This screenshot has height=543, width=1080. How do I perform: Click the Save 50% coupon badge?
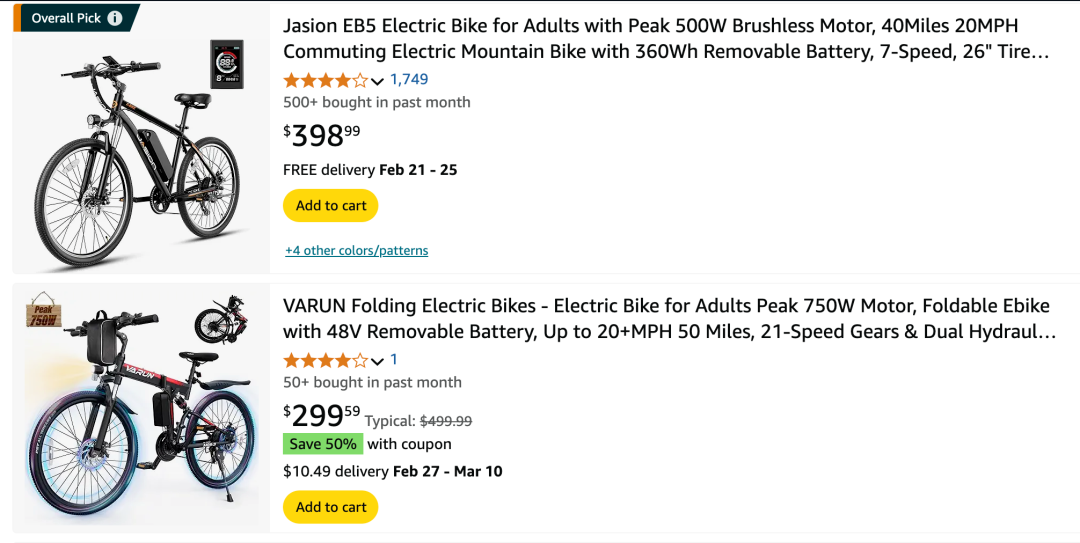click(x=323, y=444)
